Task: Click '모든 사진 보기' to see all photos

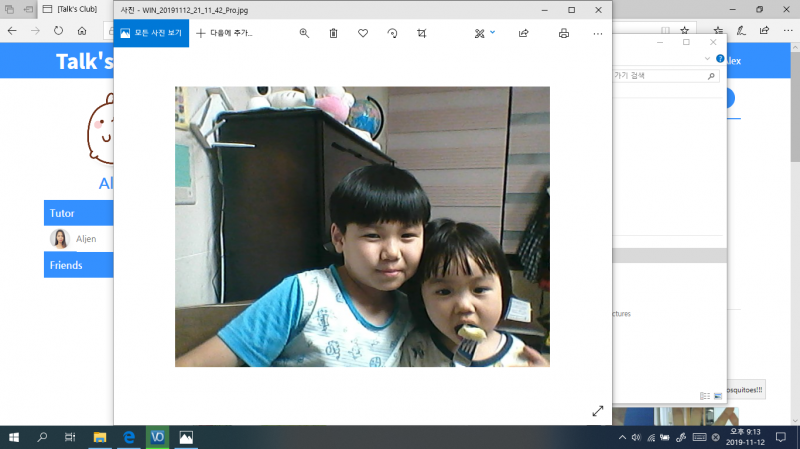Action: point(151,33)
